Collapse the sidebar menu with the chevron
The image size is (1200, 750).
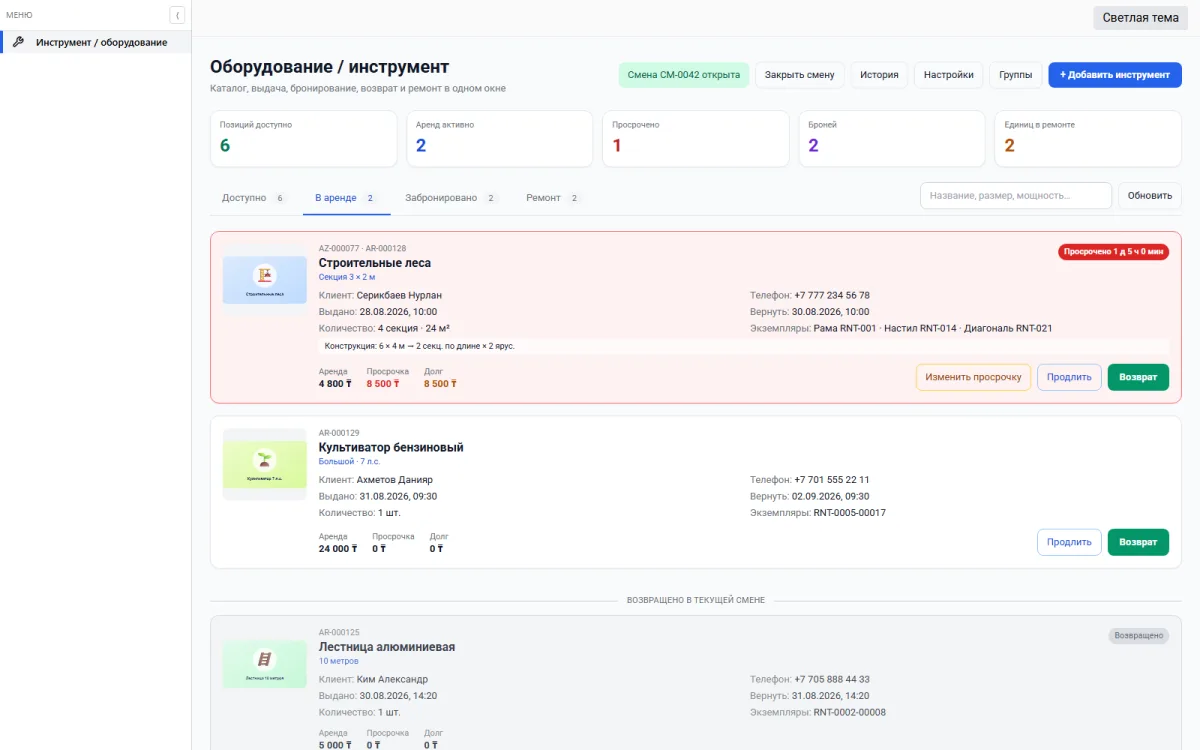coord(177,15)
